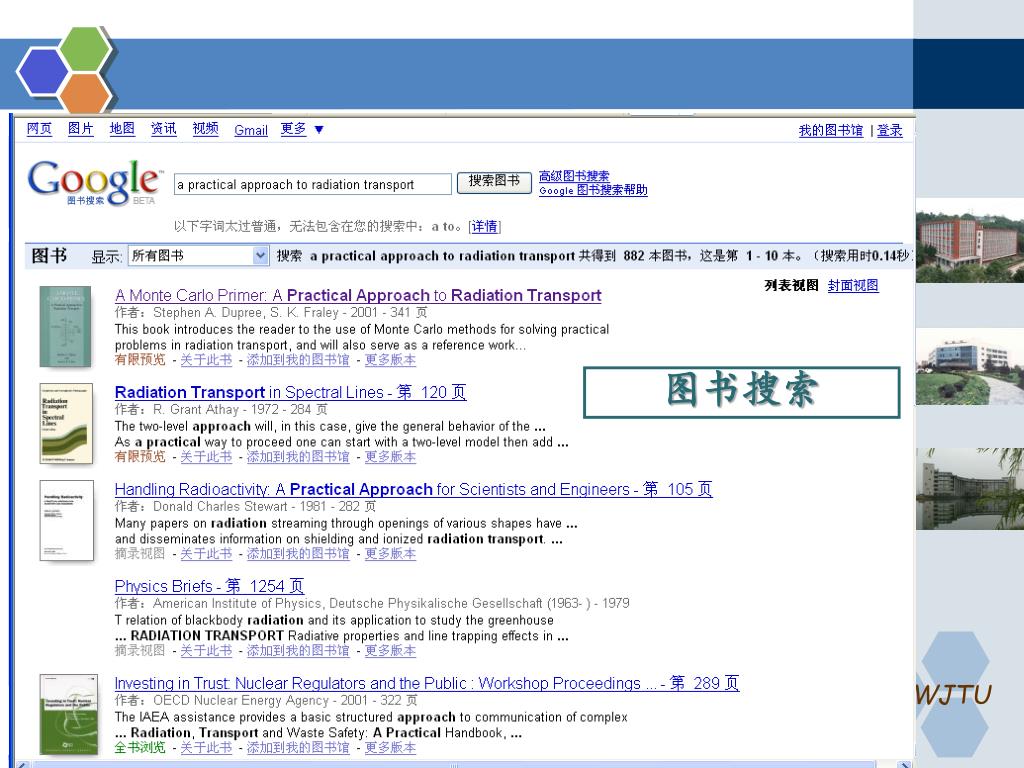Click the 登录 (Sign in) link
This screenshot has height=768, width=1024.
coord(889,130)
